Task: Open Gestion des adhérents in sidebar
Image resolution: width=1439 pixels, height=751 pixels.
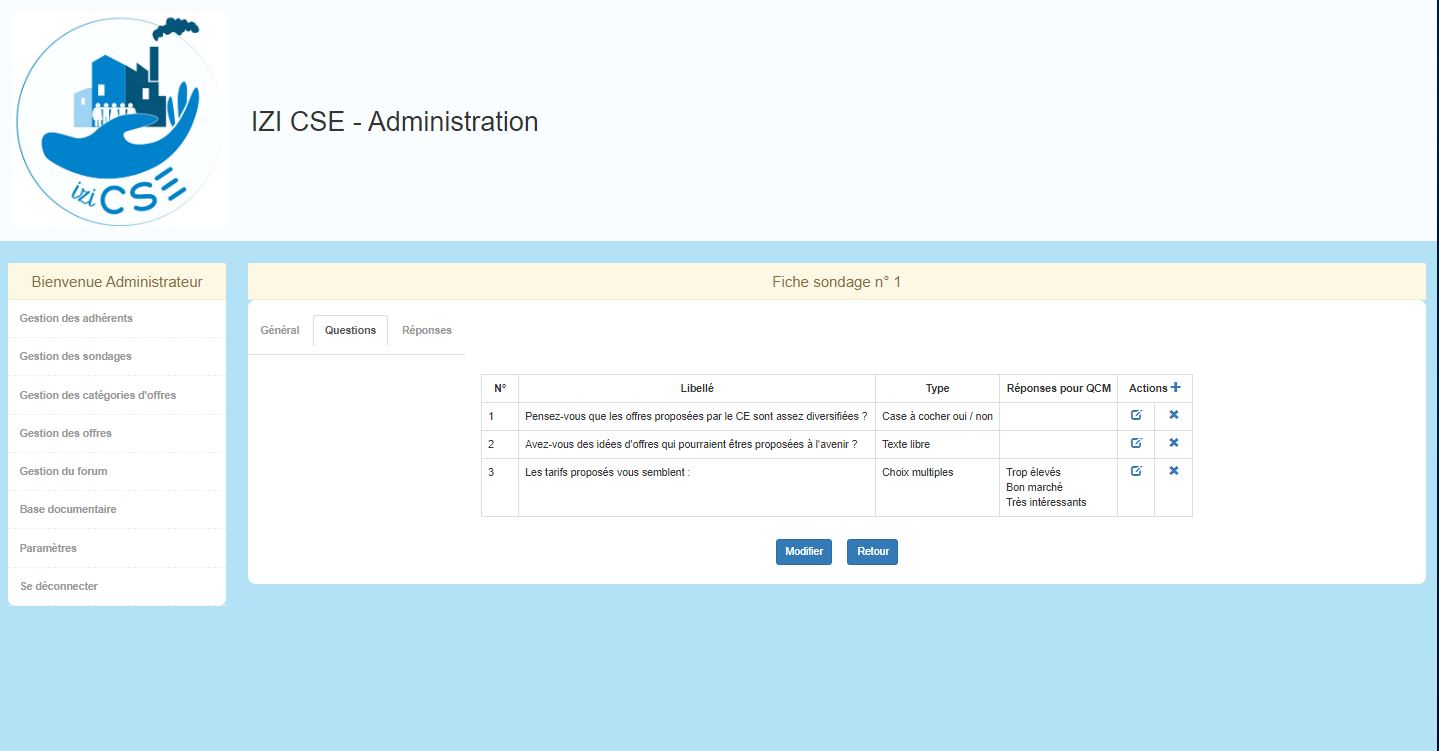Action: pos(76,318)
